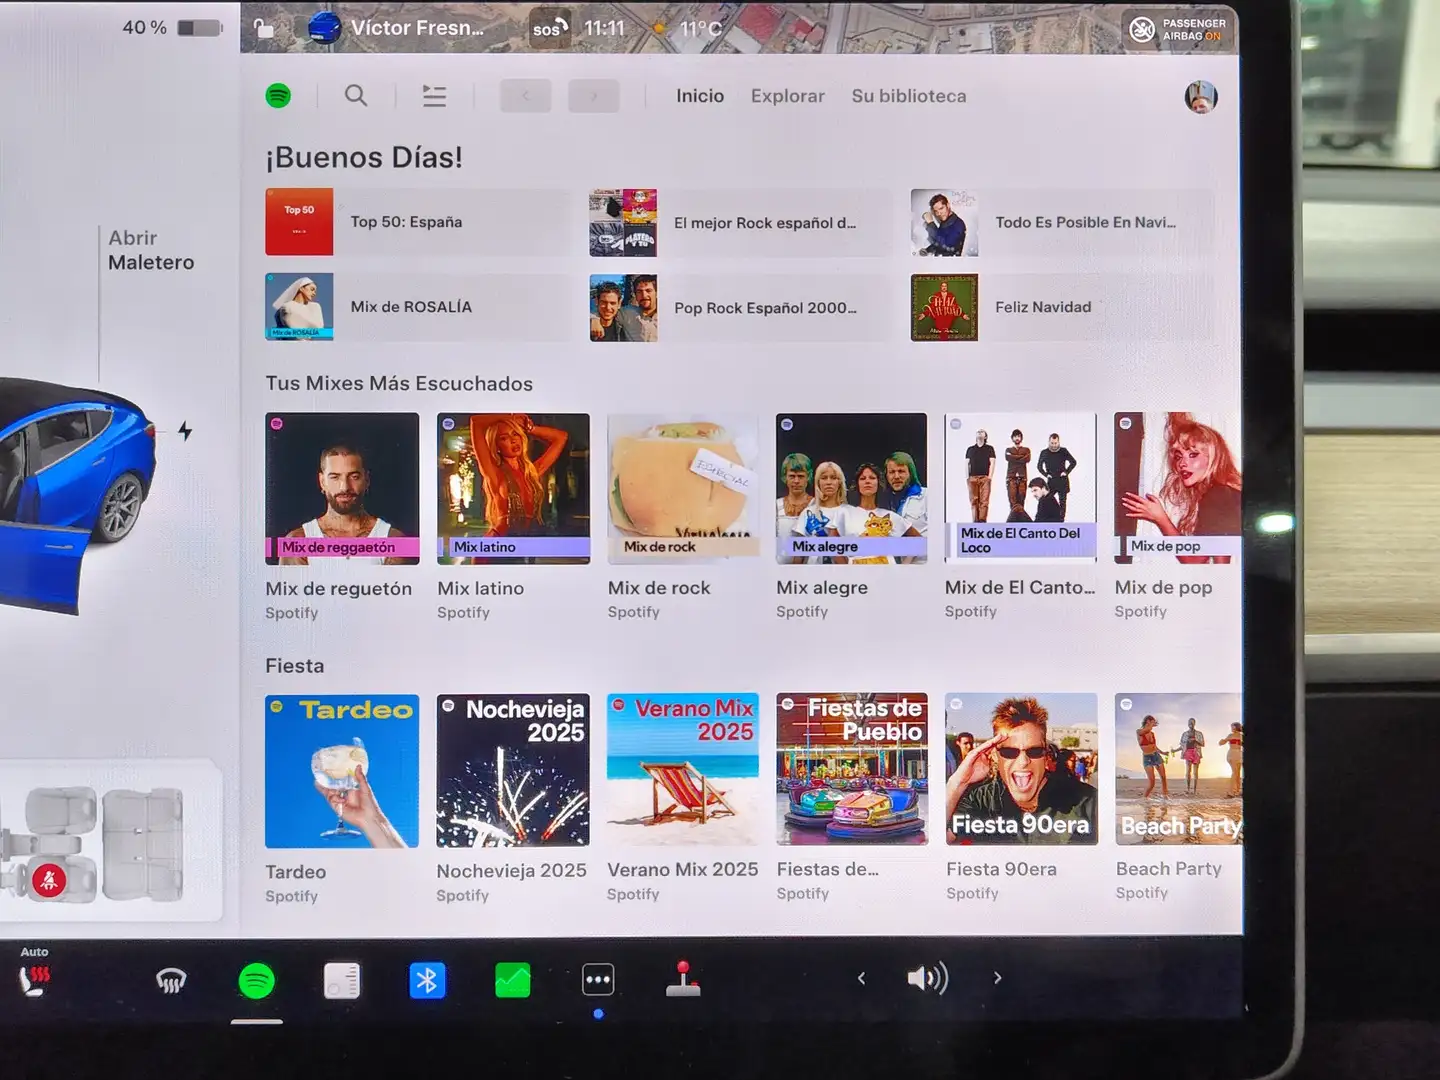Viewport: 1440px width, 1080px height.
Task: Open the Fiesta 90era playlist cover
Action: point(1021,769)
